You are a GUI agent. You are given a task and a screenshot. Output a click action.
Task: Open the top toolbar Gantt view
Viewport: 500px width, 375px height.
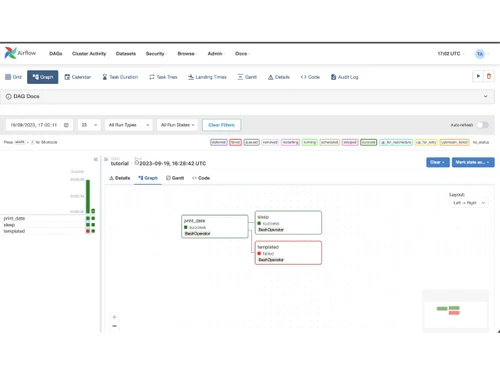click(x=247, y=77)
